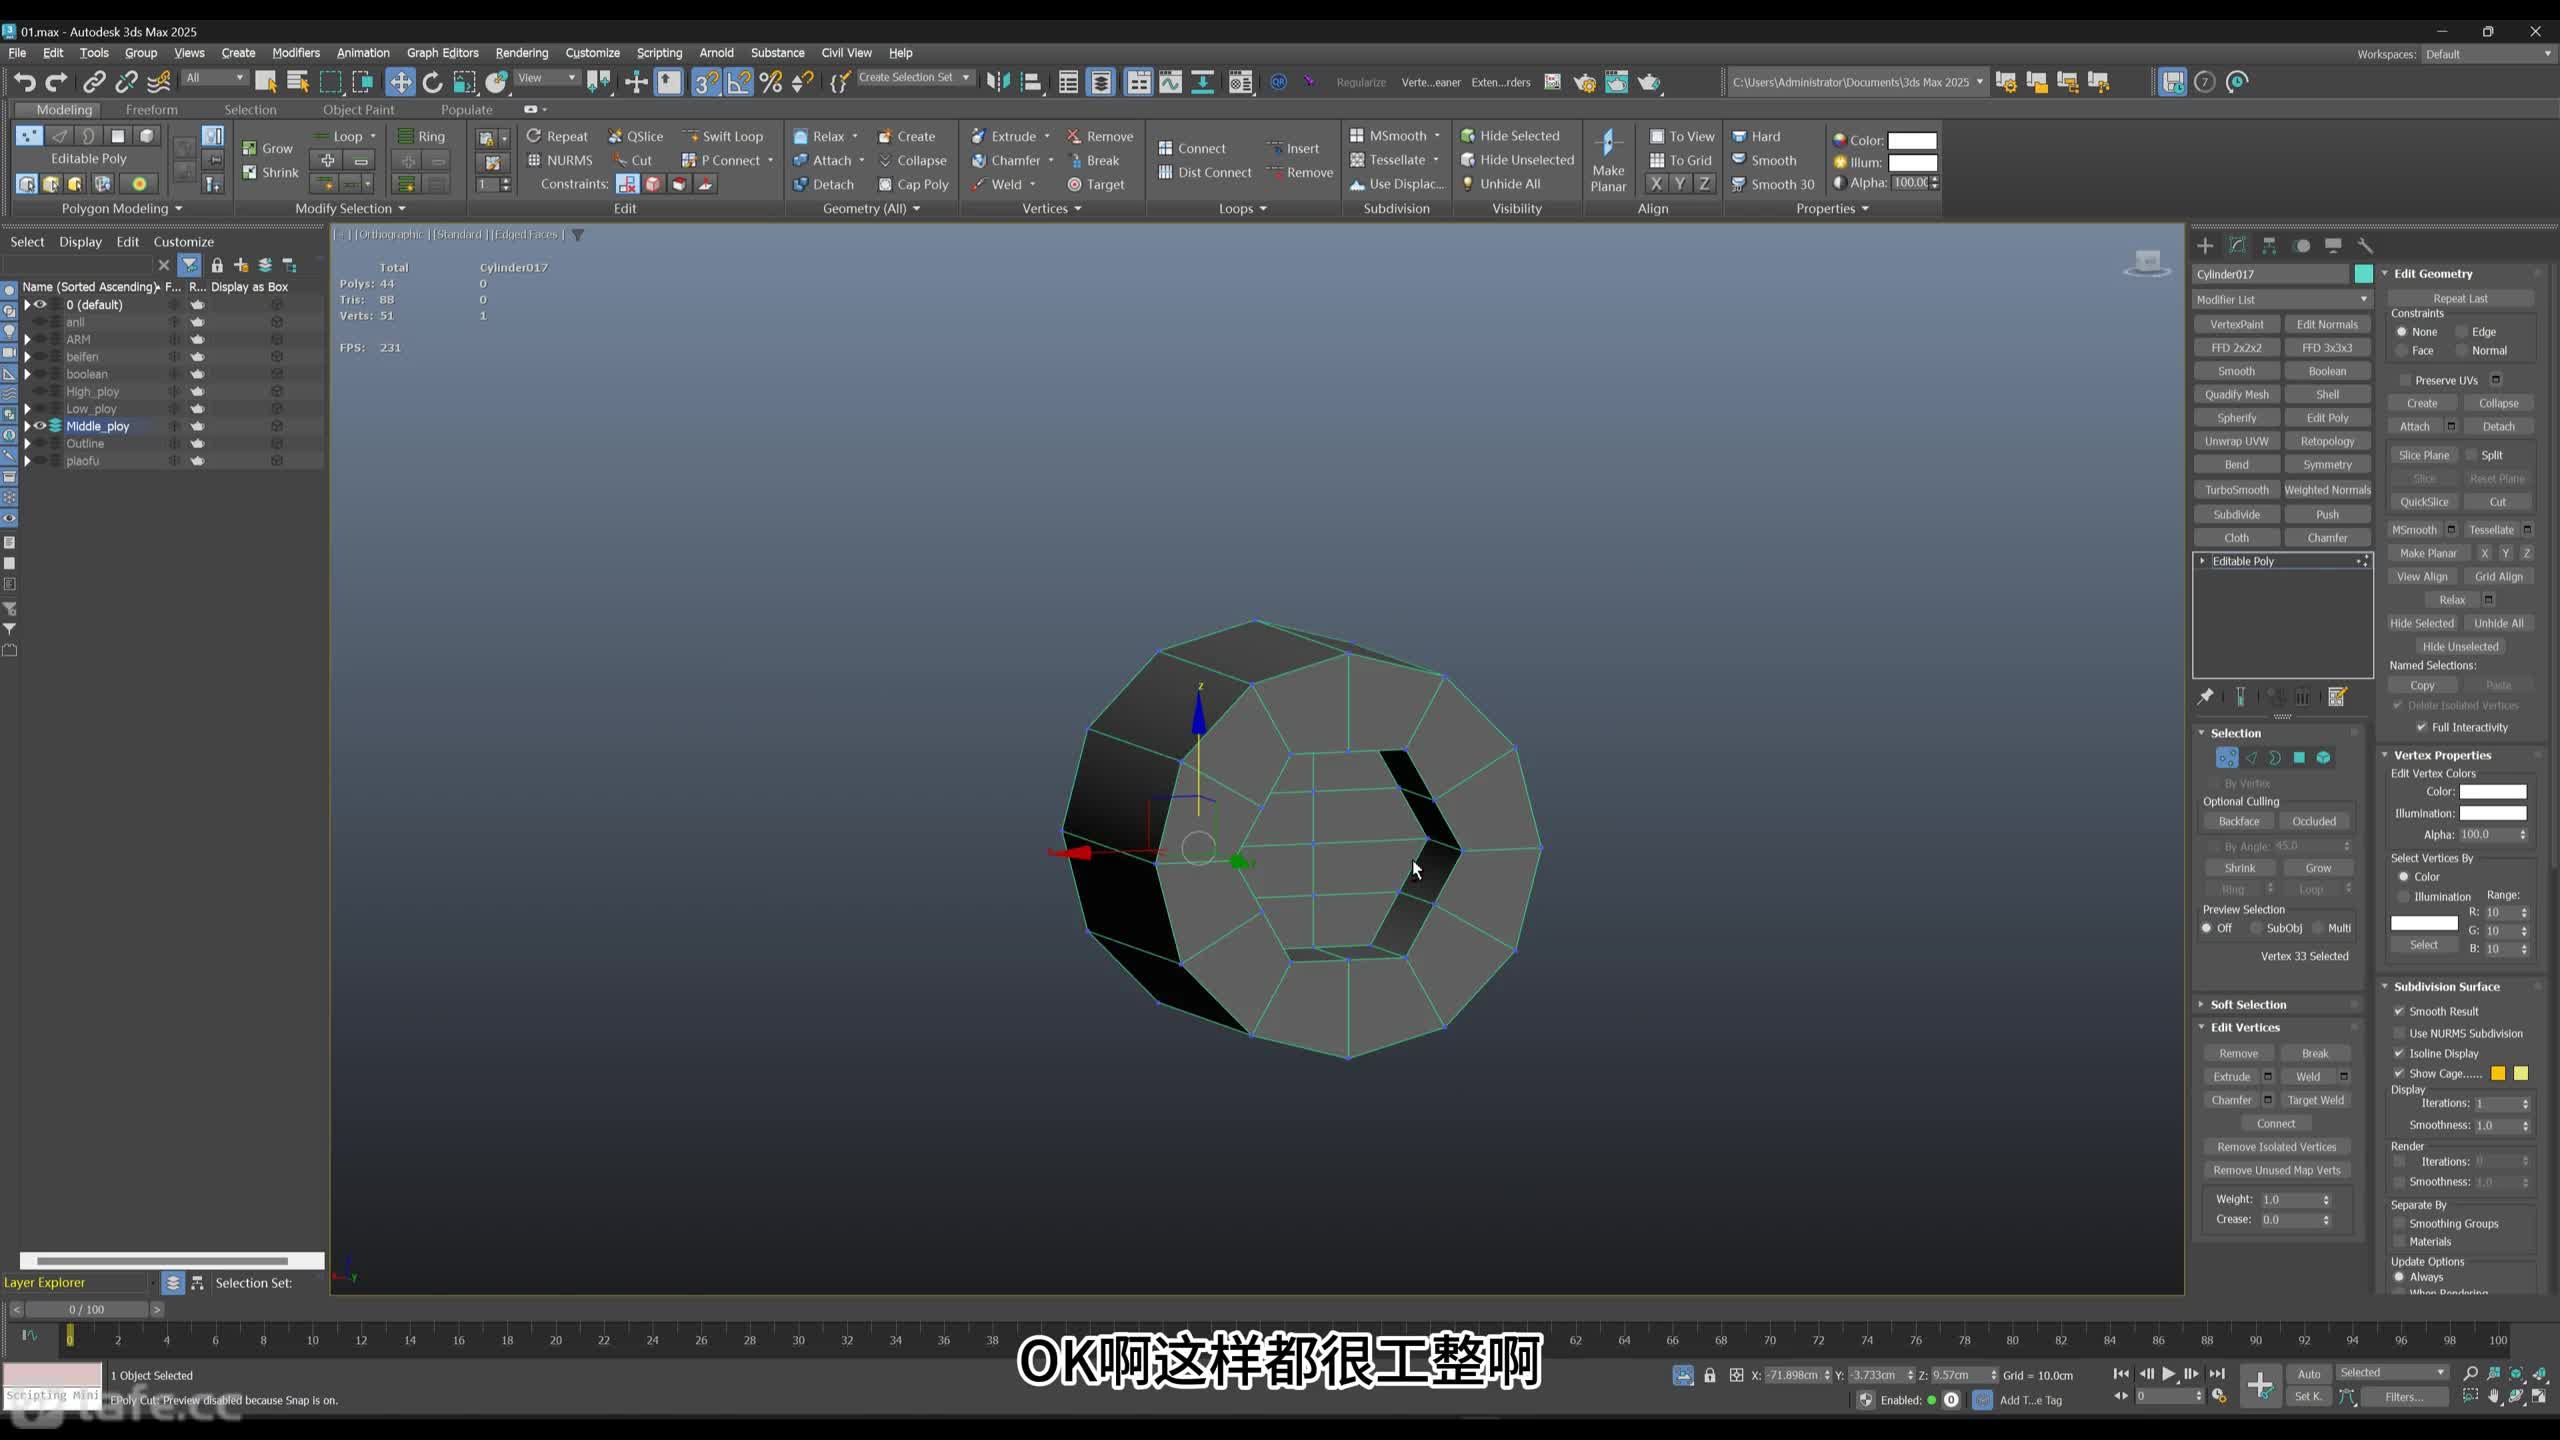Image resolution: width=2560 pixels, height=1440 pixels.
Task: Select the Face constraint radio button
Action: (x=2402, y=351)
